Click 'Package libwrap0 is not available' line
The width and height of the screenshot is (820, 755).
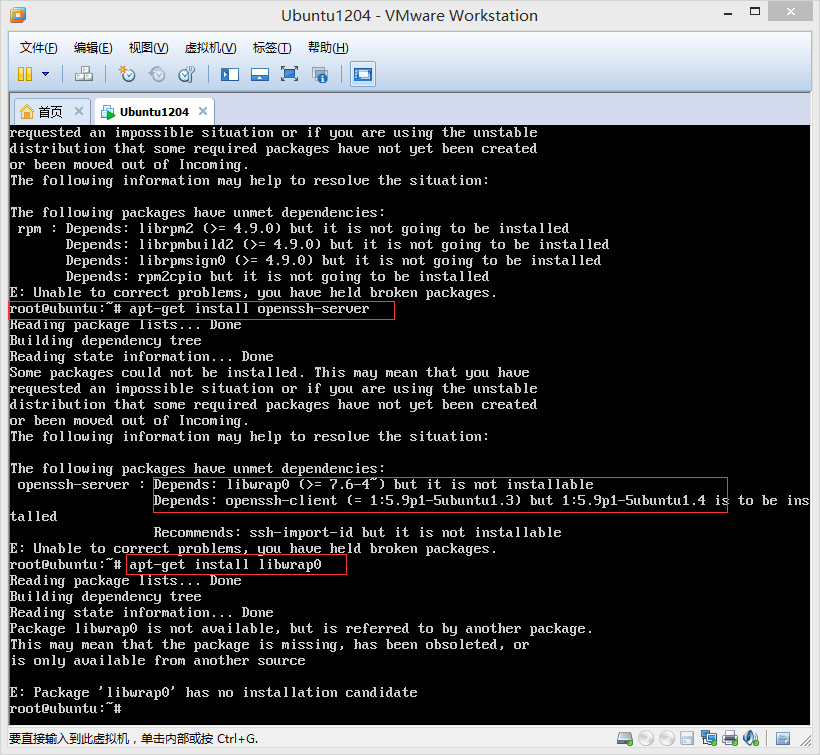(301, 628)
